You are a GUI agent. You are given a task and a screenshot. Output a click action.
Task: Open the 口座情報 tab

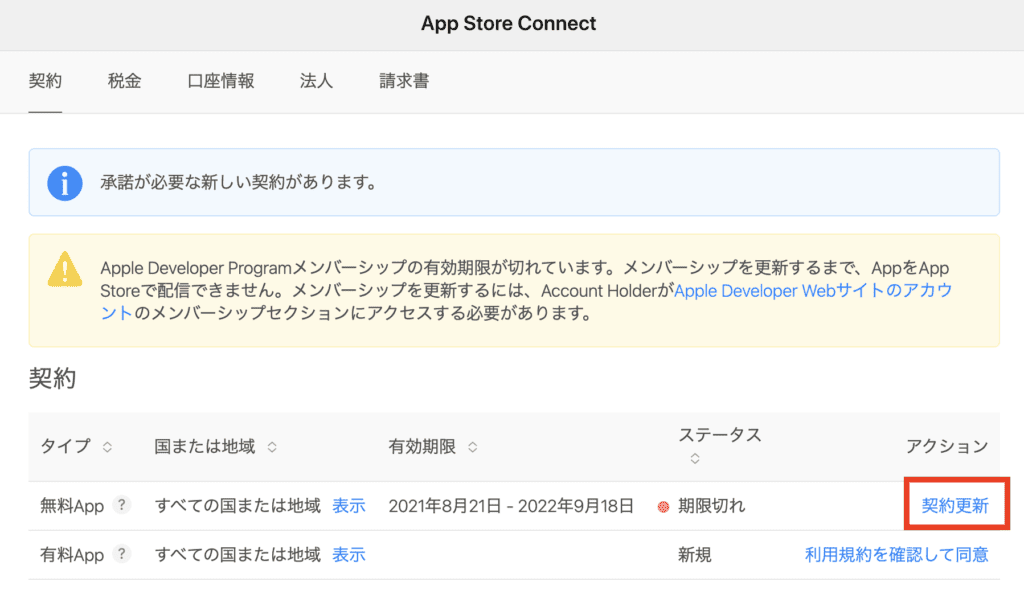(220, 81)
